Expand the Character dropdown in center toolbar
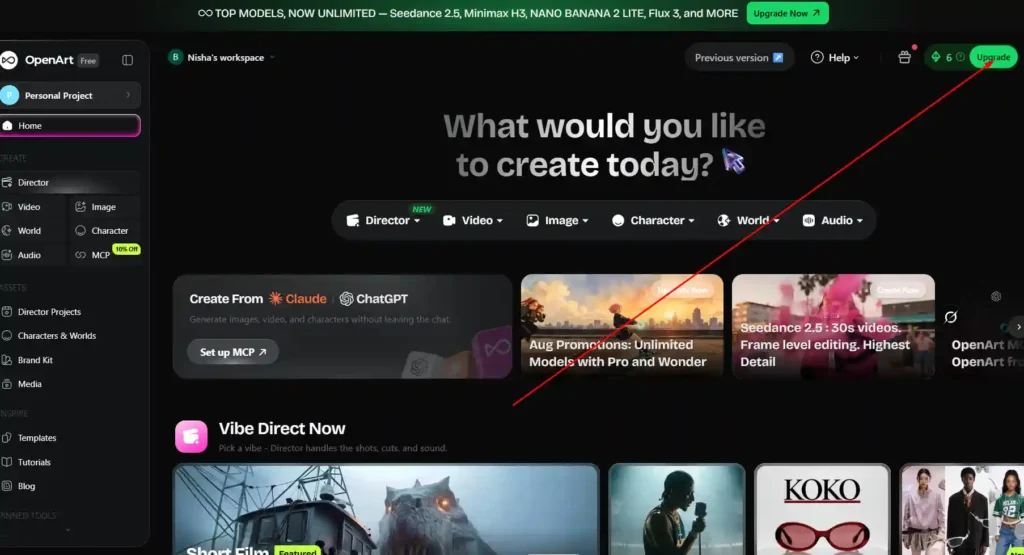 tap(653, 221)
